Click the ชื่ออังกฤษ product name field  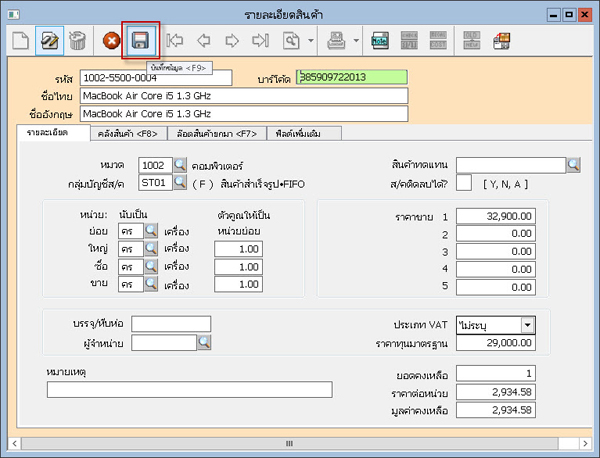pyautogui.click(x=244, y=114)
